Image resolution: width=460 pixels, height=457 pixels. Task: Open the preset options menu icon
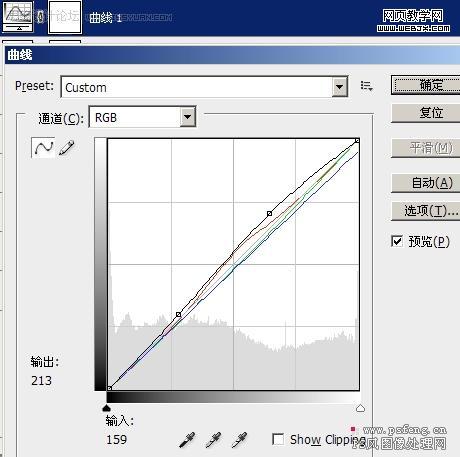tap(366, 86)
